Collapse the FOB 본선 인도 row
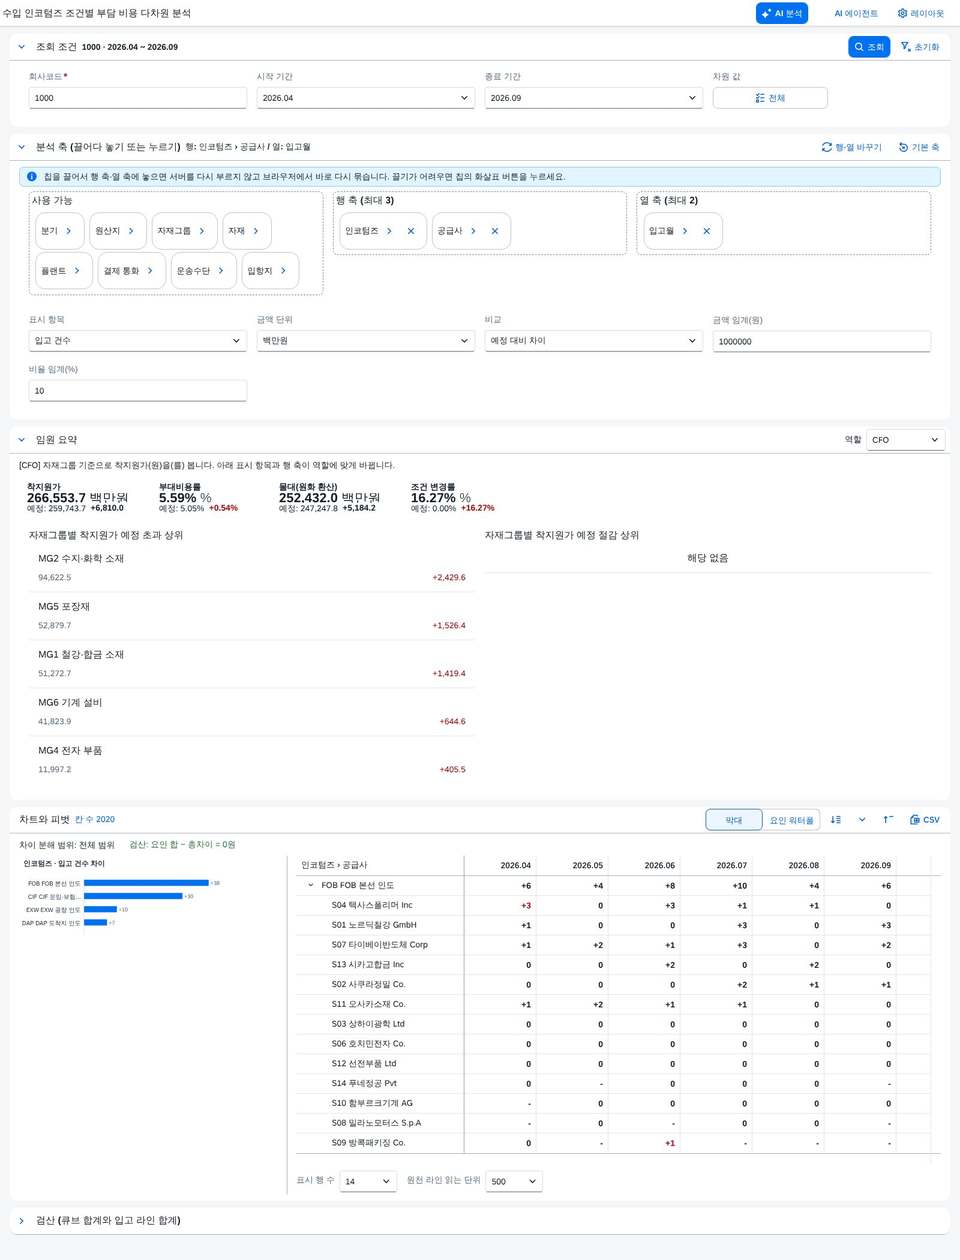Viewport: 960px width, 1260px height. pos(311,885)
